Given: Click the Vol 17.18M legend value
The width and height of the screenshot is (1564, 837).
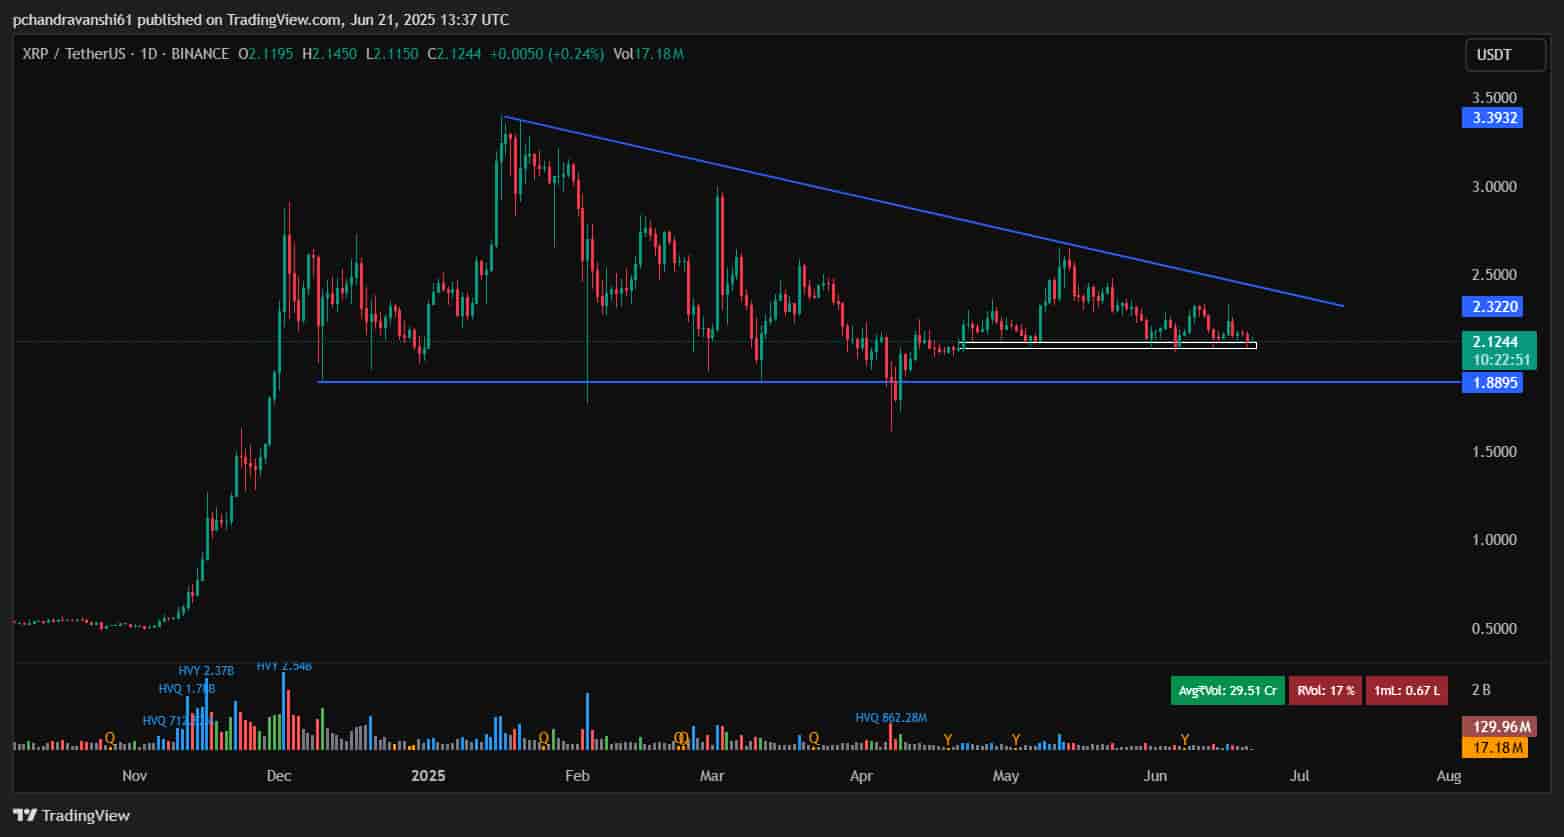Looking at the screenshot, I should click(x=649, y=54).
